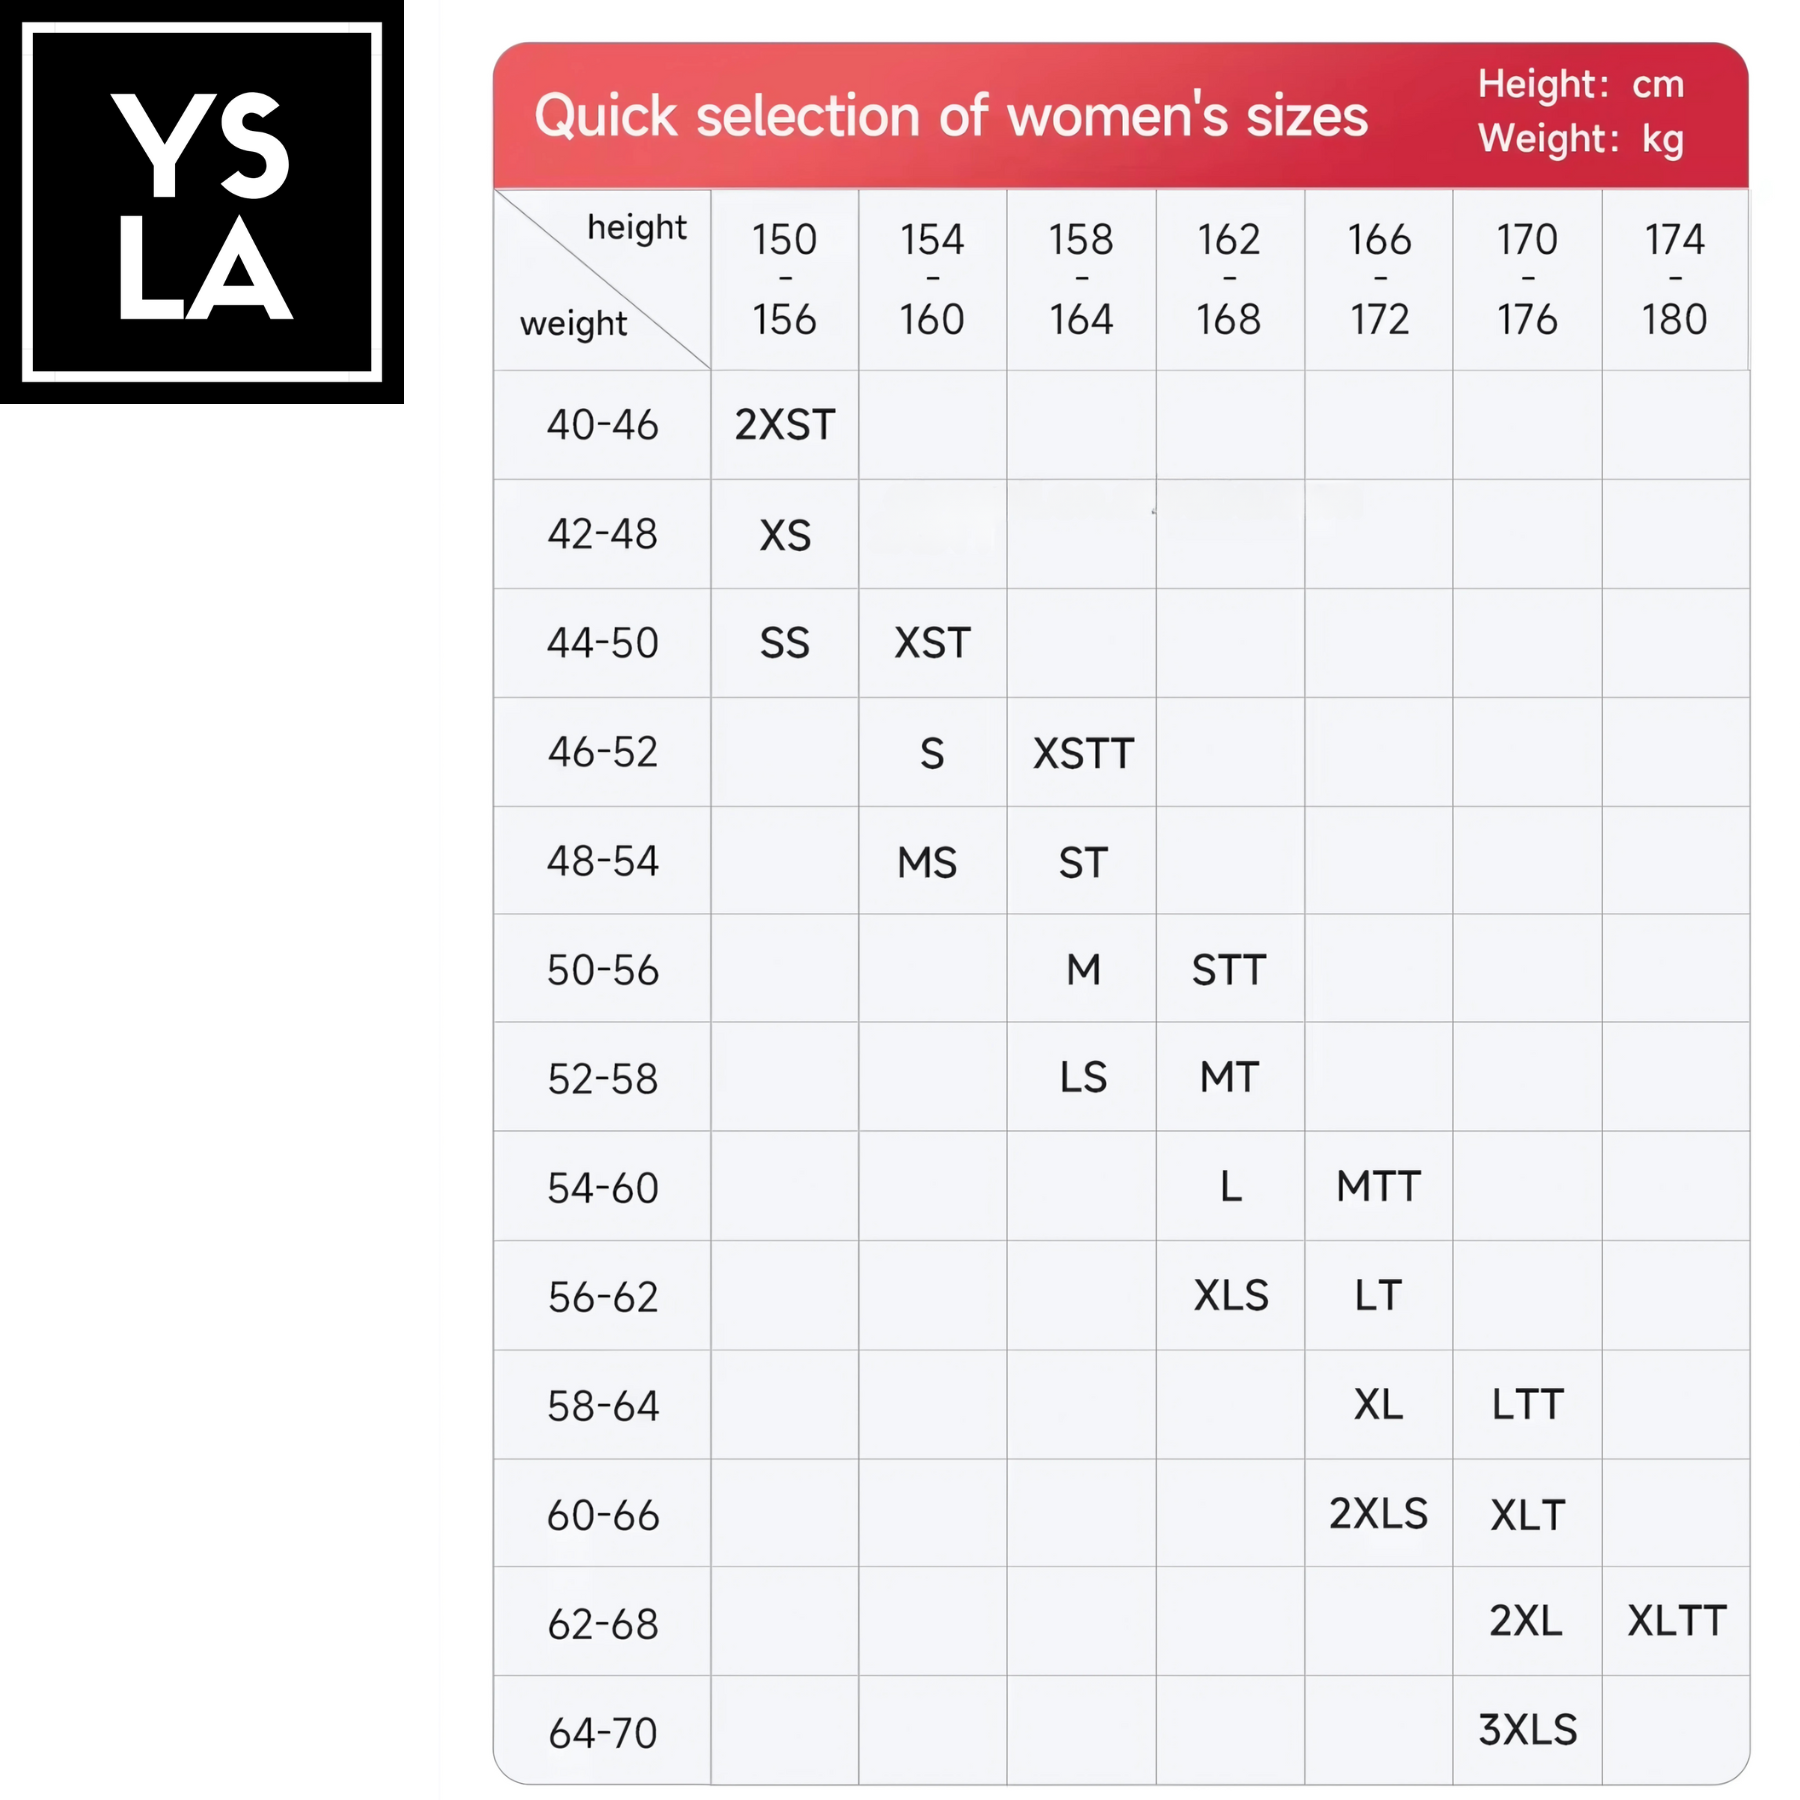Select the 40-46 weight row label
Image resolution: width=1800 pixels, height=1800 pixels.
click(603, 425)
